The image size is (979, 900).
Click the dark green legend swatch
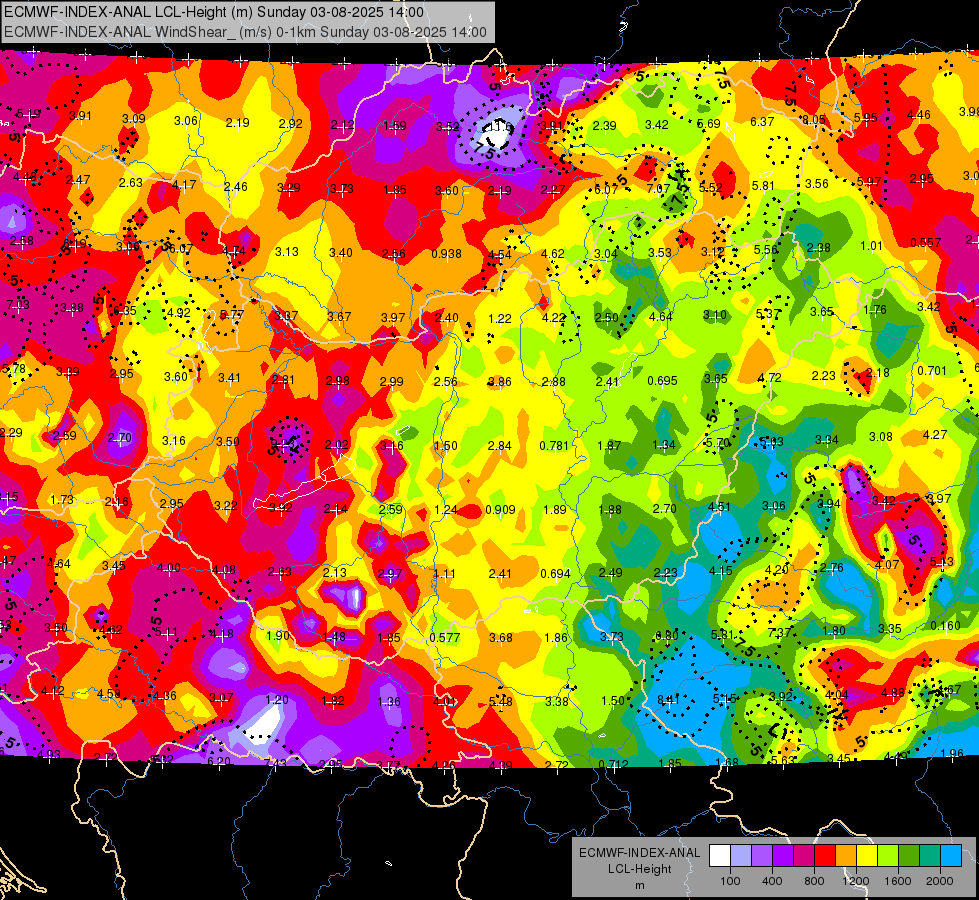[908, 856]
